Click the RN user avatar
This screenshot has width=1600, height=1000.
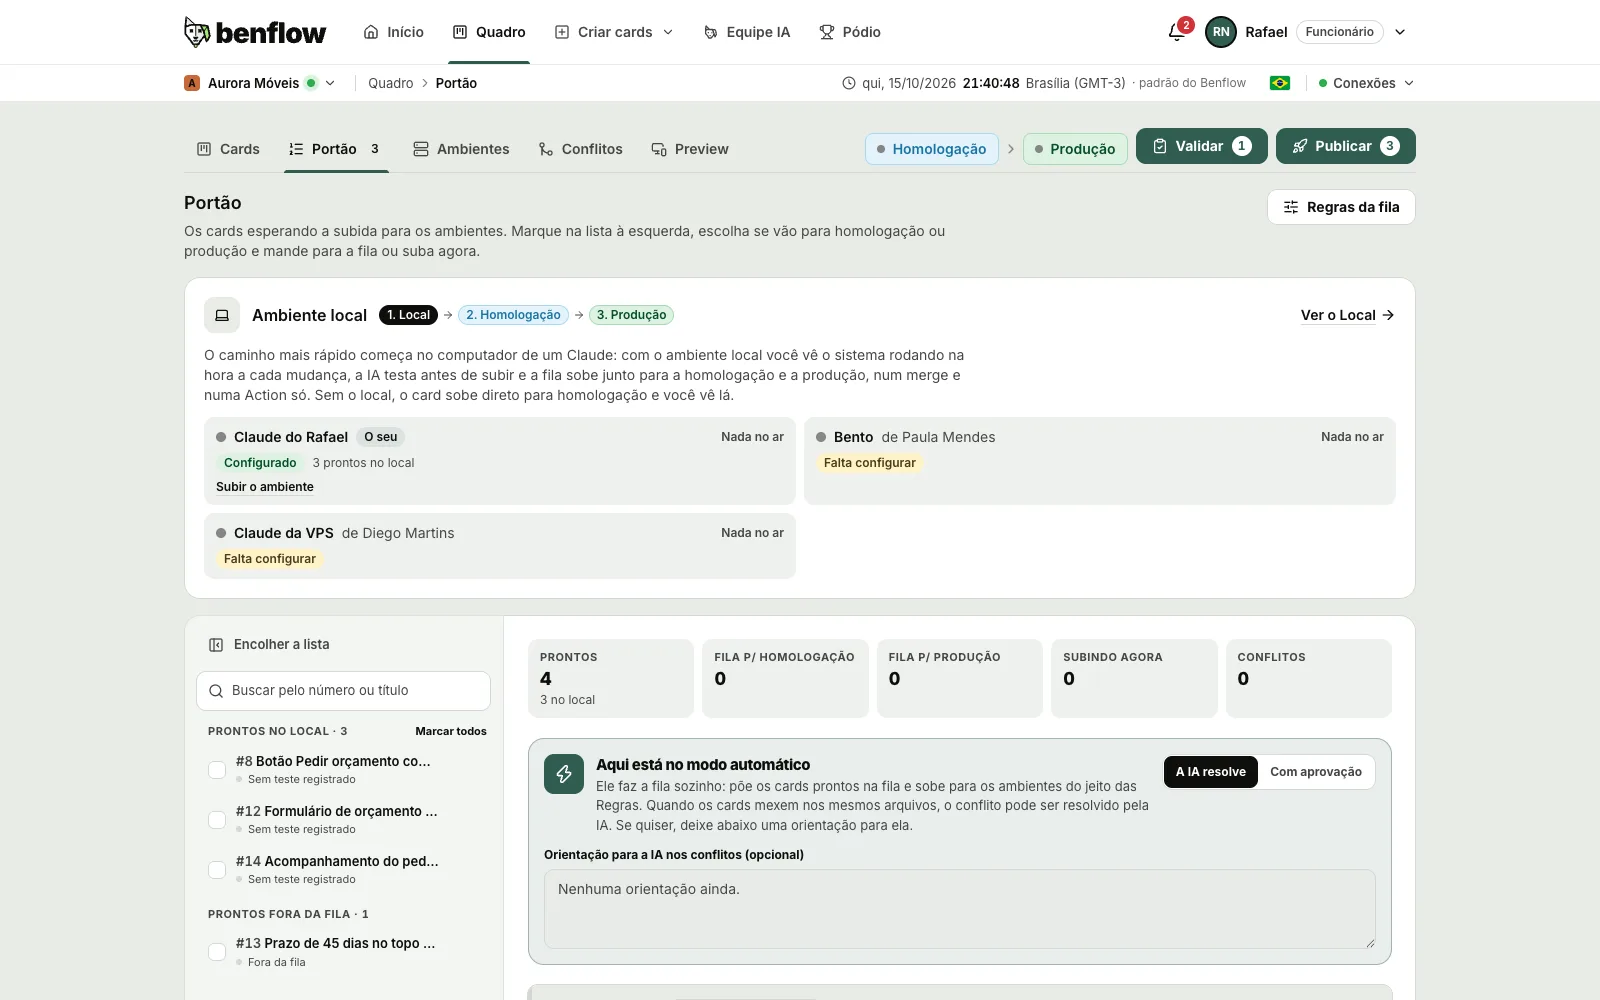(x=1221, y=32)
